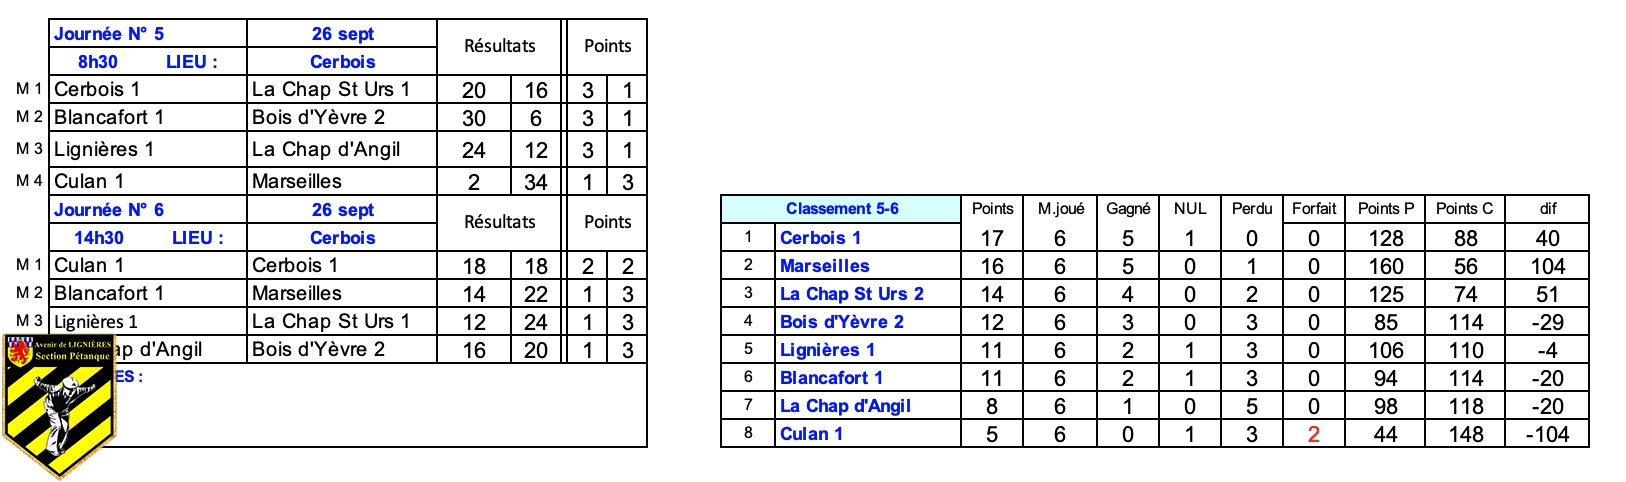Select La Chap d'Angil ranking entry
Screen dimensions: 1626x482
pos(845,406)
